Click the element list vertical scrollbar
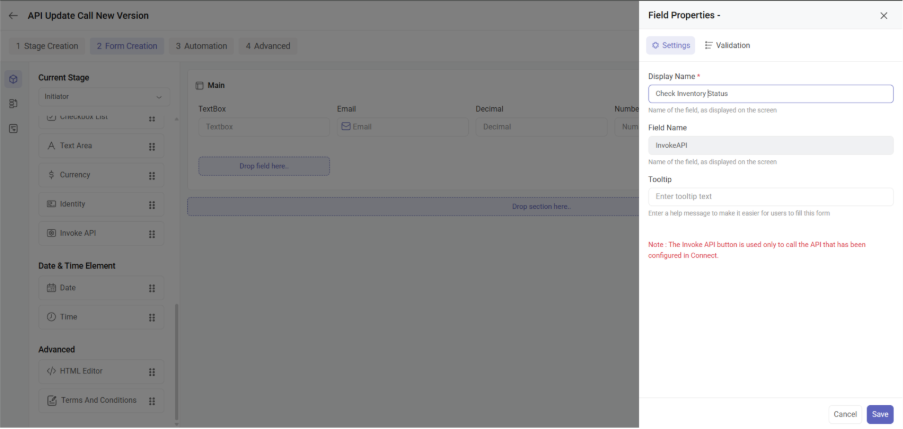This screenshot has height=429, width=903. 177,360
